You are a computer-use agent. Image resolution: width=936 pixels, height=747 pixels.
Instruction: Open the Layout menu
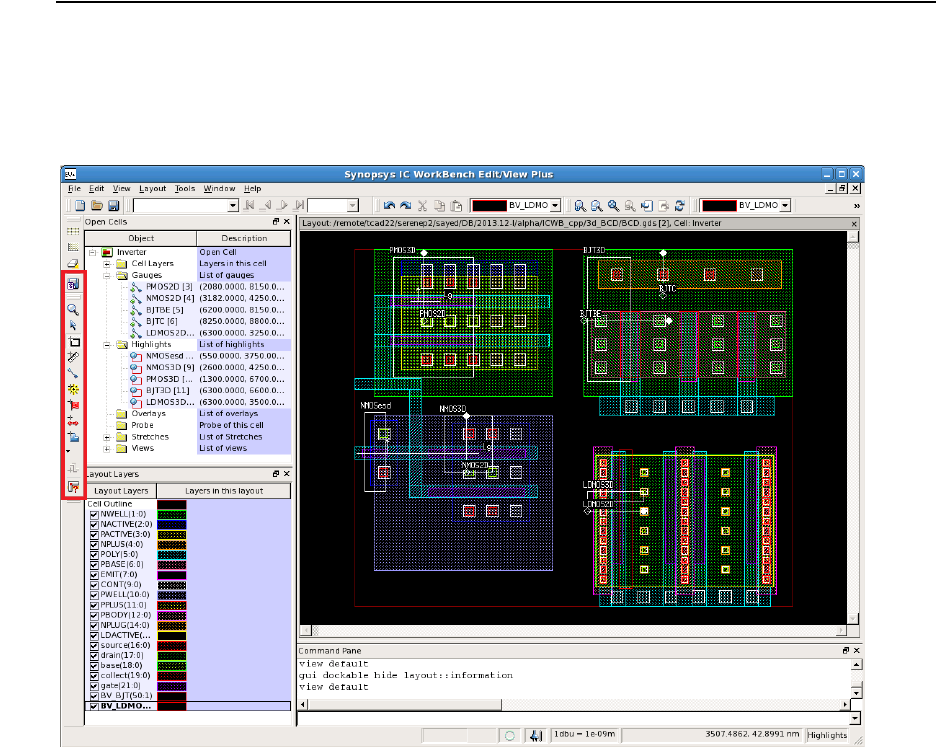[x=153, y=188]
